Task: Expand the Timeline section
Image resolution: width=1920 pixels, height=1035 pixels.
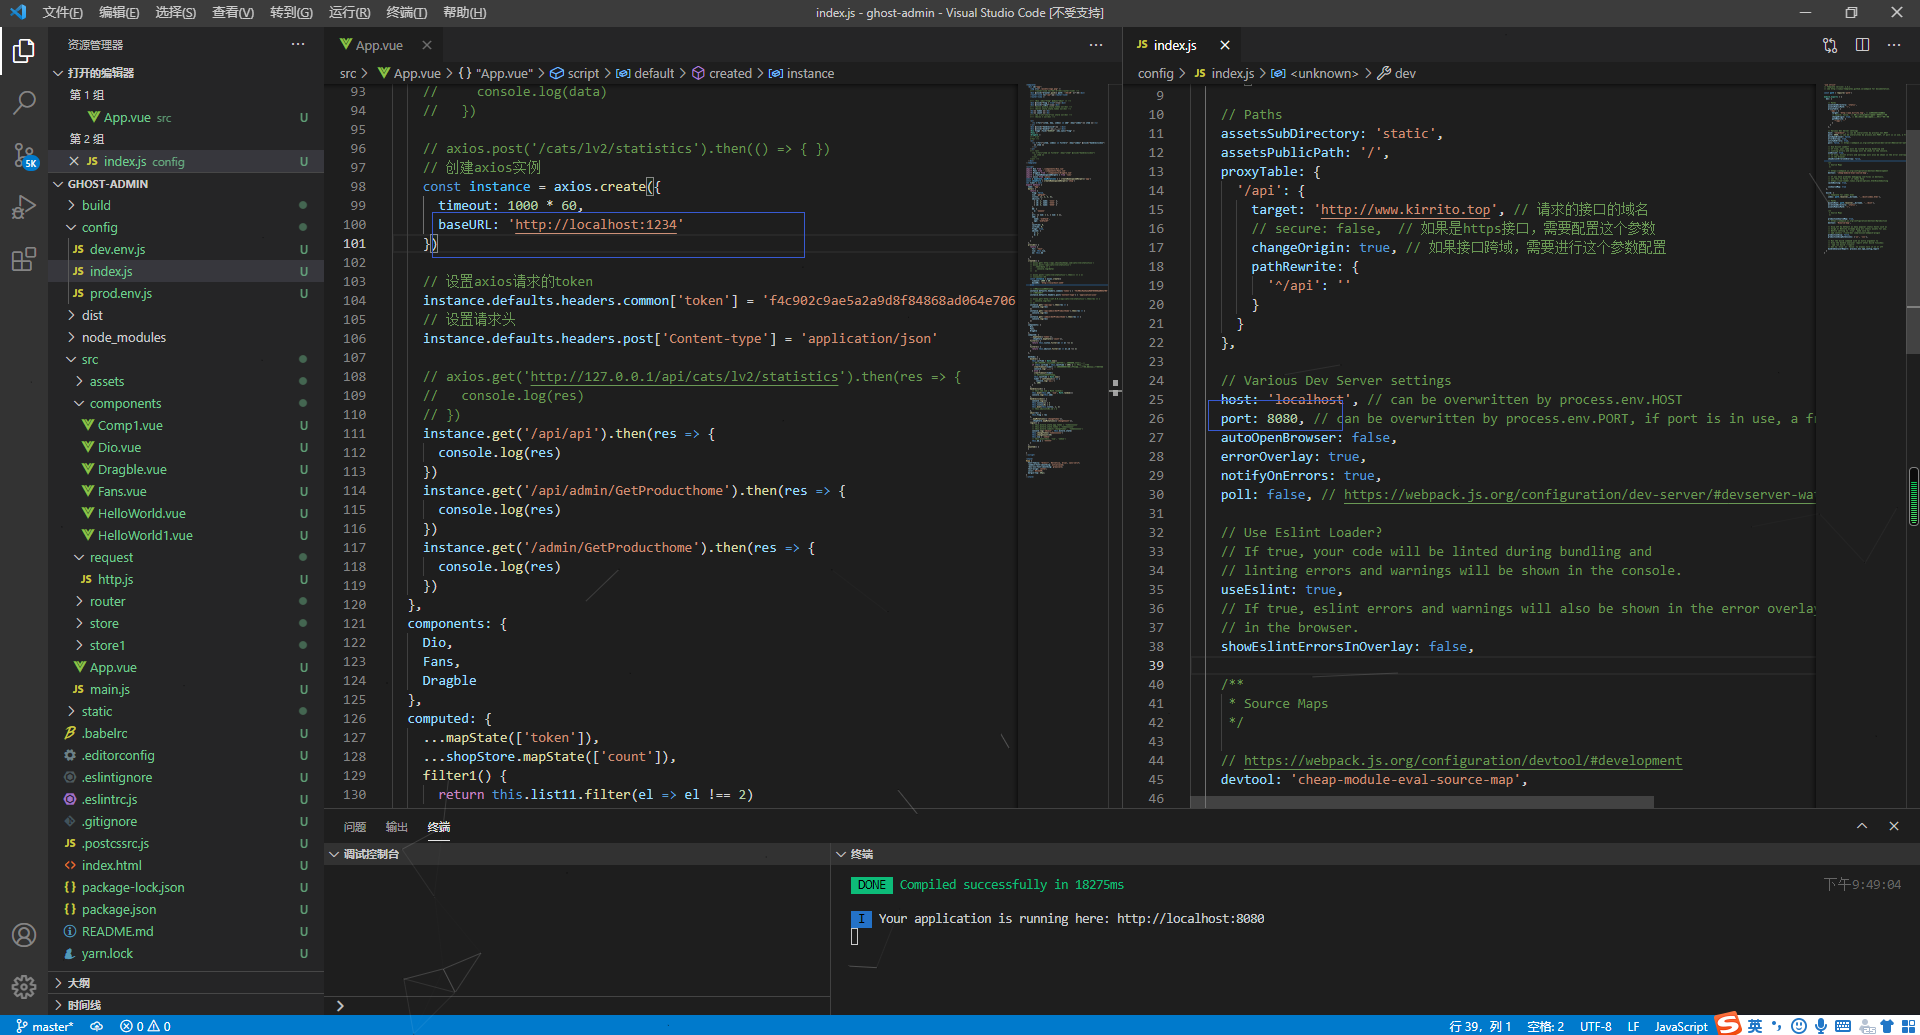Action: [x=186, y=1005]
